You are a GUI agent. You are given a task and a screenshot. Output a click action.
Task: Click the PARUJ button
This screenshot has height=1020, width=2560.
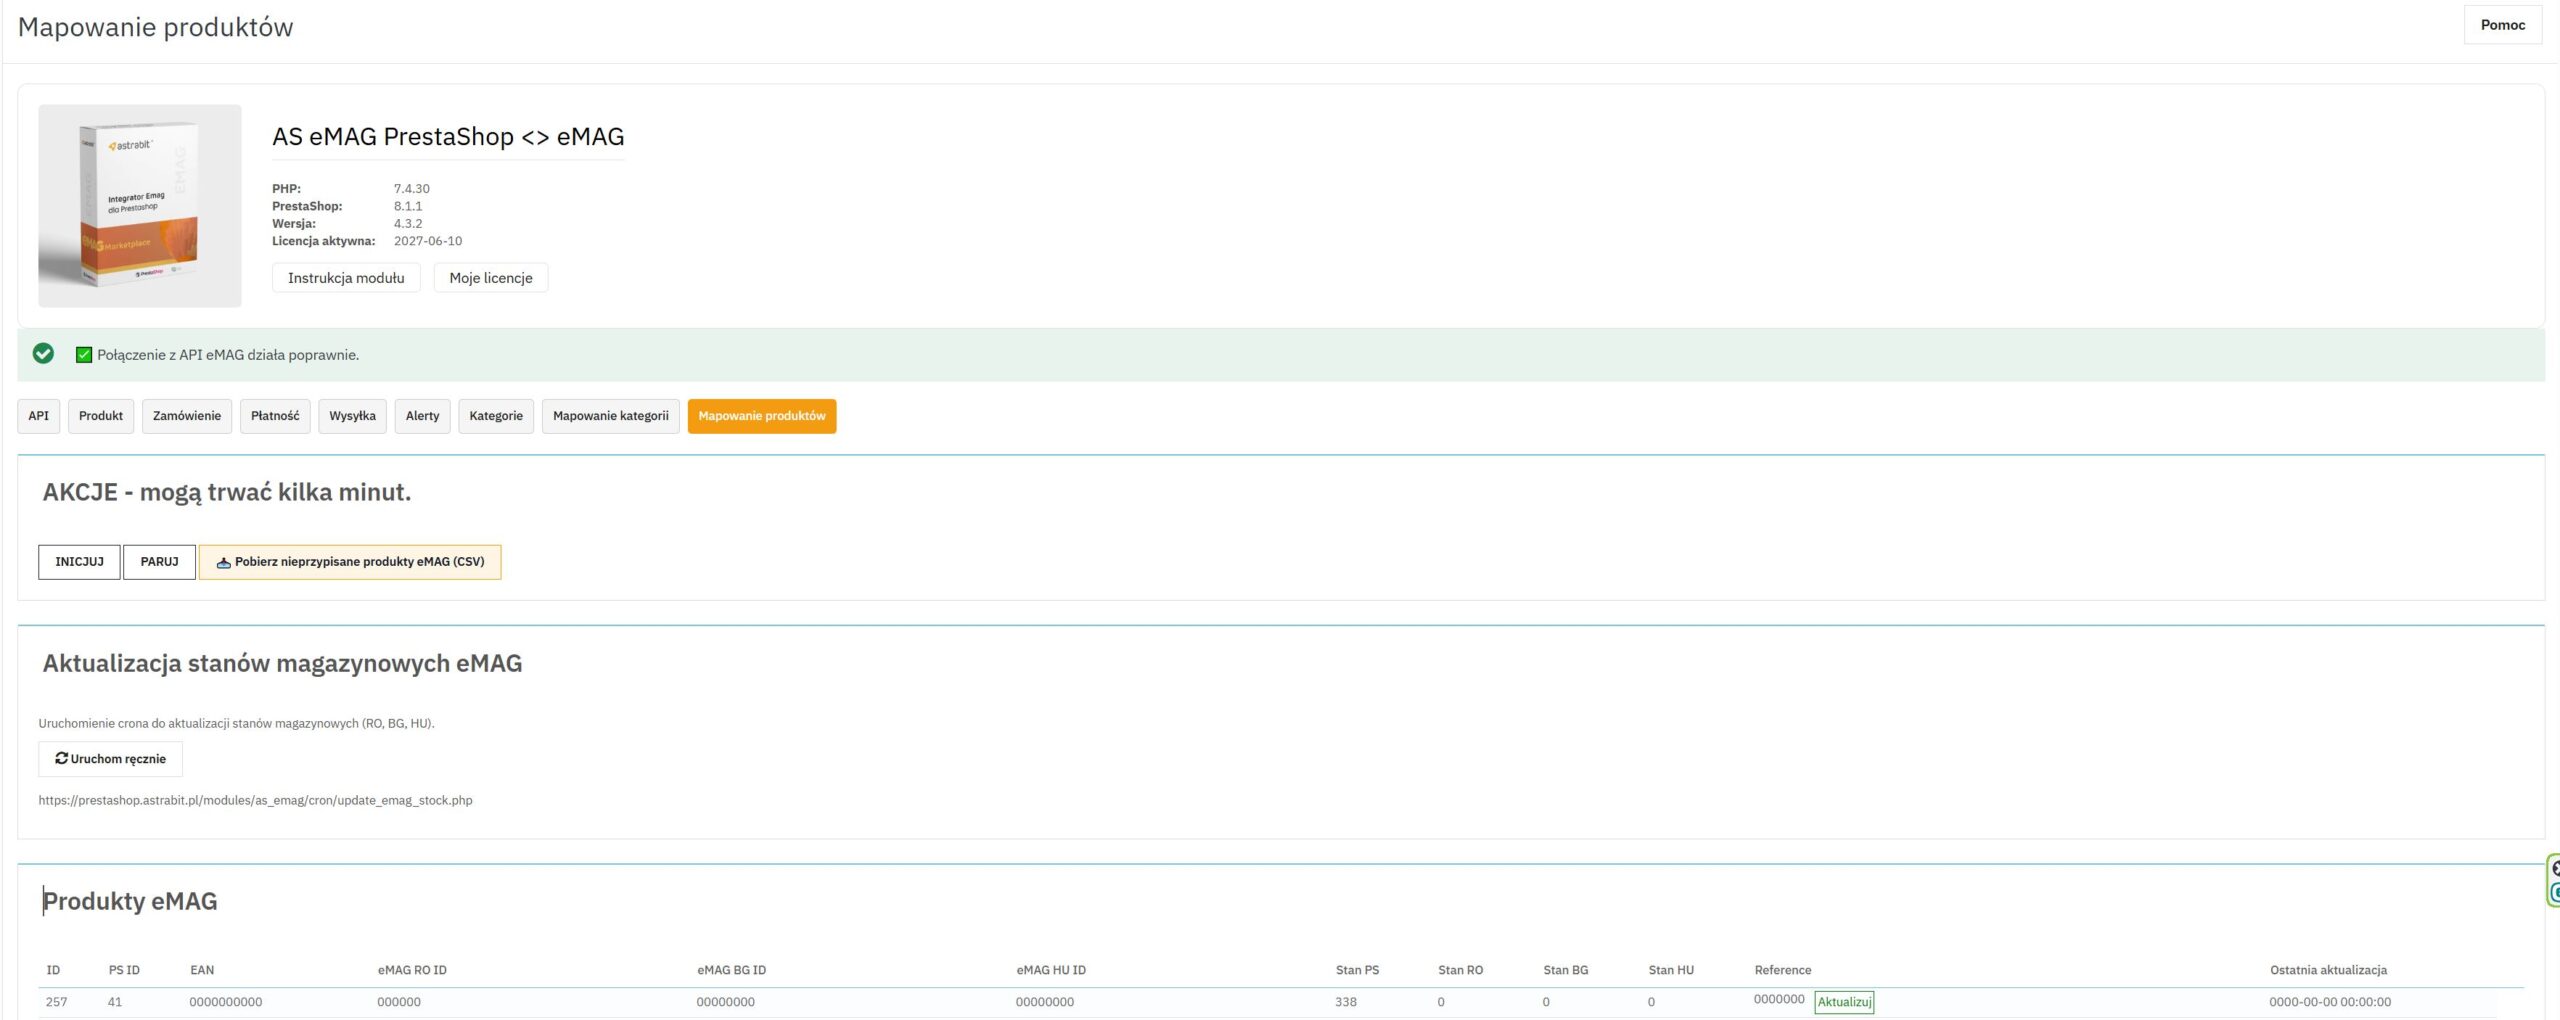click(x=159, y=562)
